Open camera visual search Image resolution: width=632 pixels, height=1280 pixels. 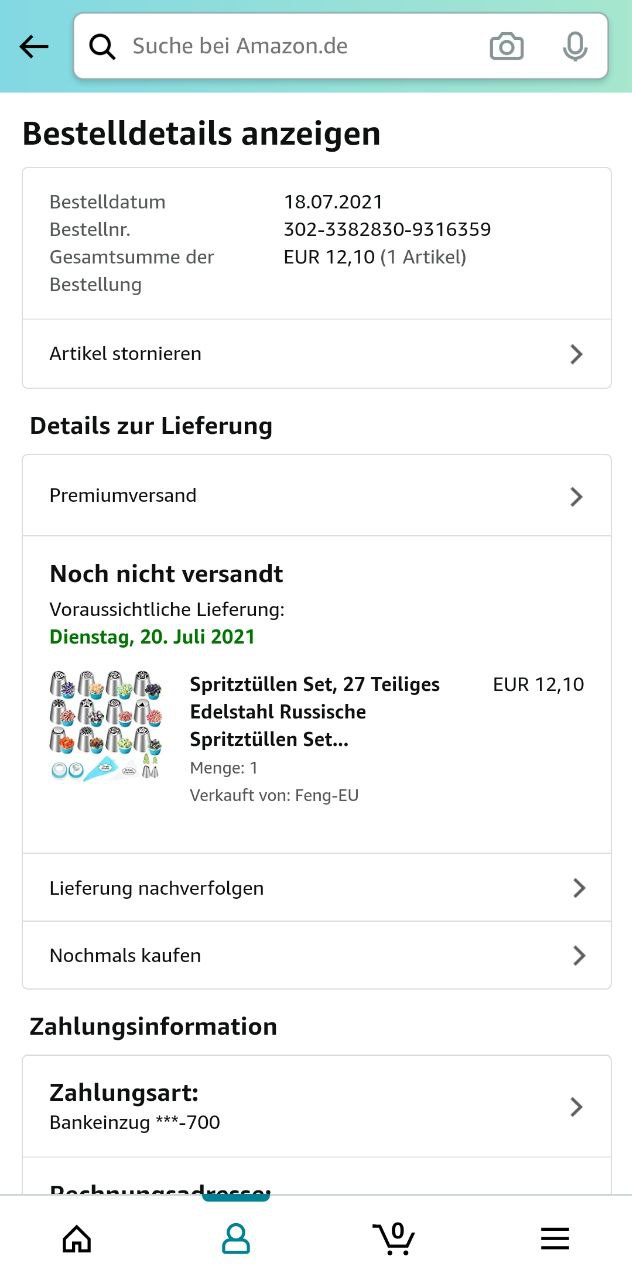tap(506, 46)
